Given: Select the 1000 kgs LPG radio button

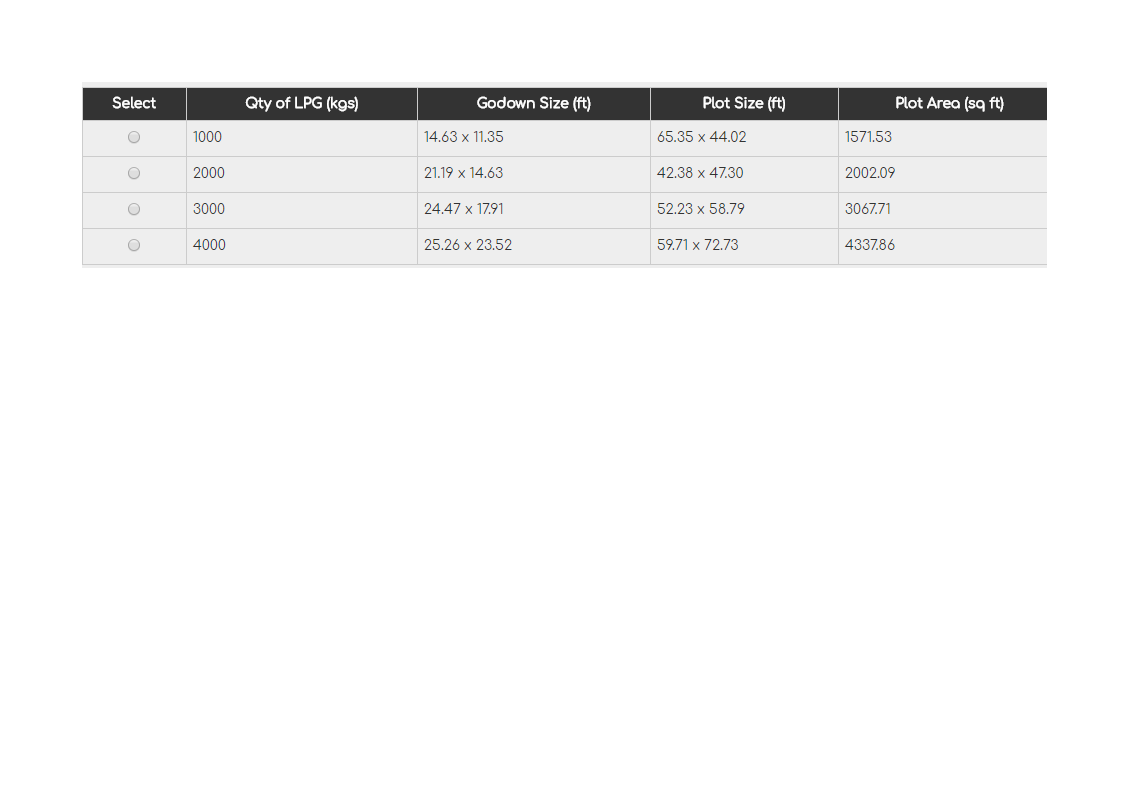Looking at the screenshot, I should click(x=134, y=137).
